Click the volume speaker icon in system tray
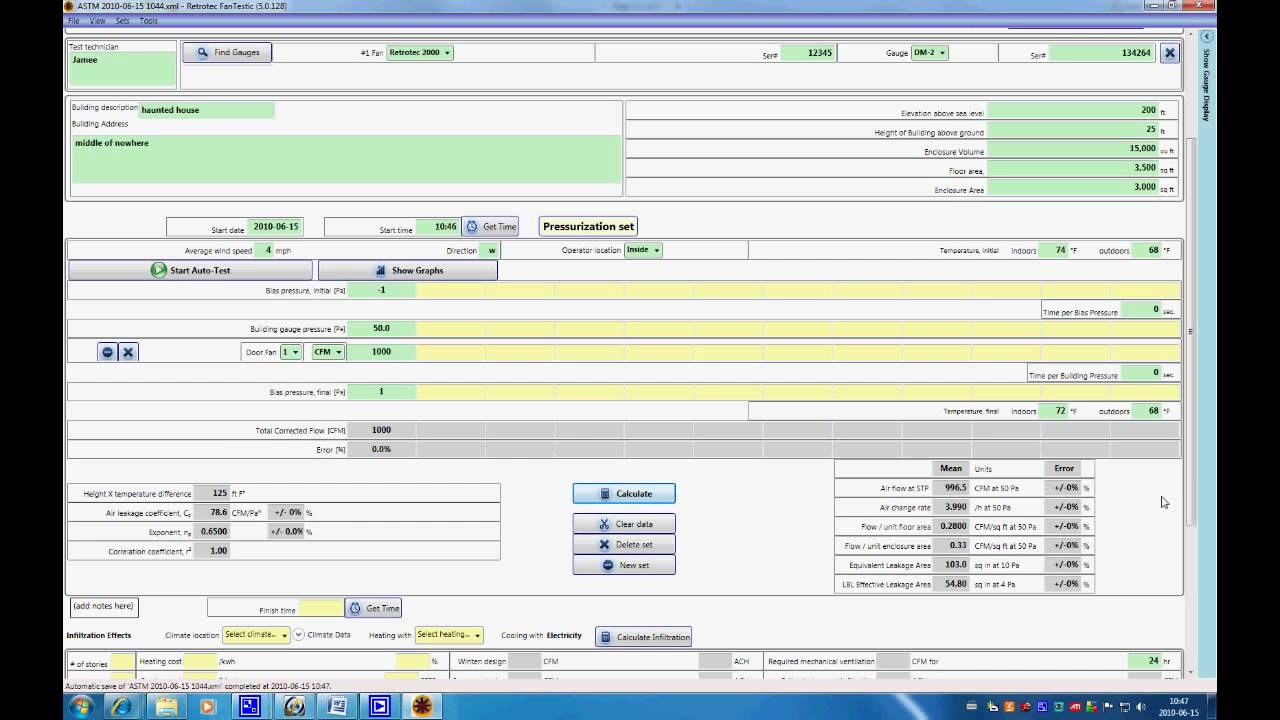 point(1140,707)
